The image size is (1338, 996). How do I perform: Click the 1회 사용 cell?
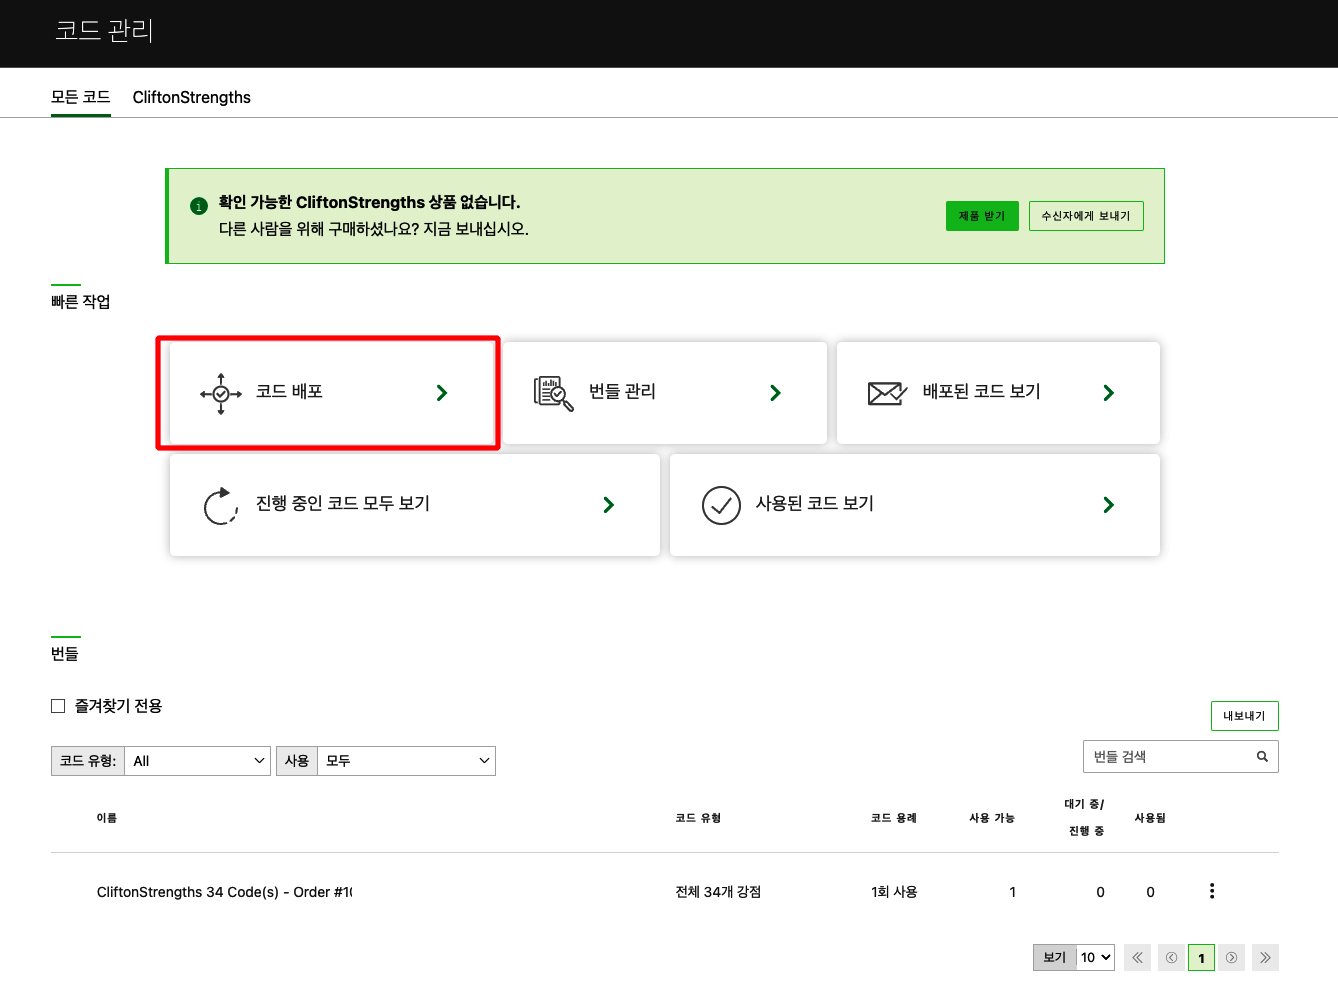894,892
